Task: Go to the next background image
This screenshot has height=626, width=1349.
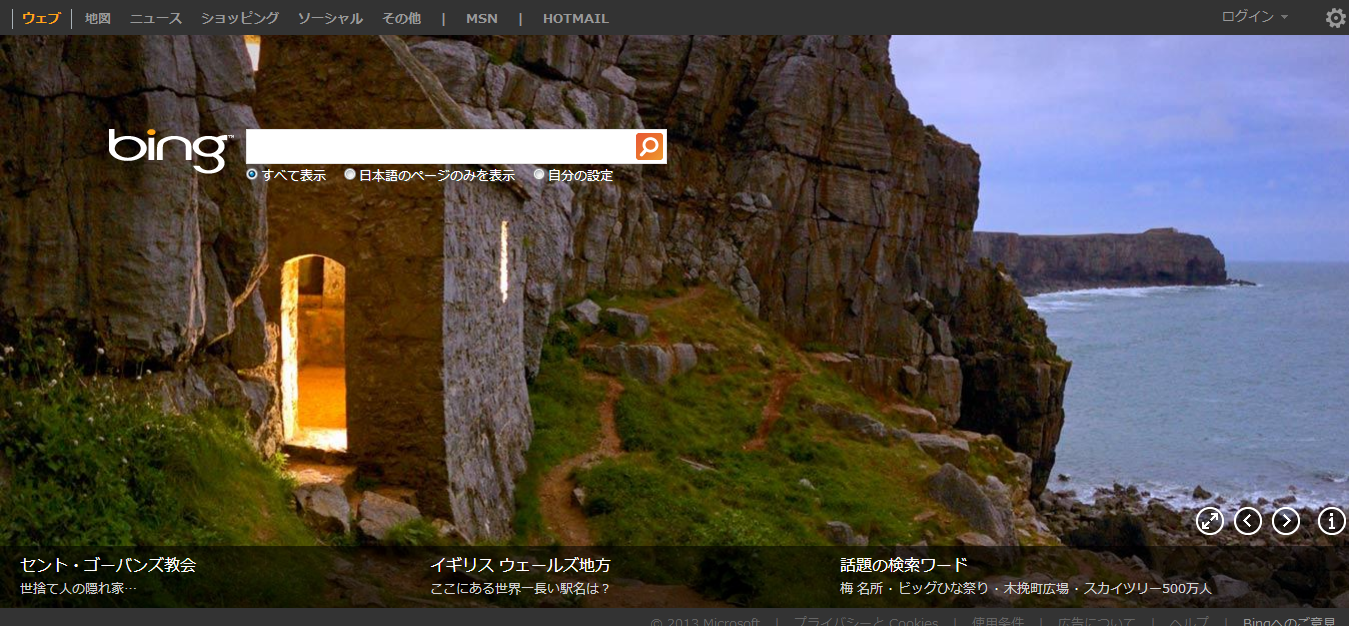Action: tap(1286, 521)
